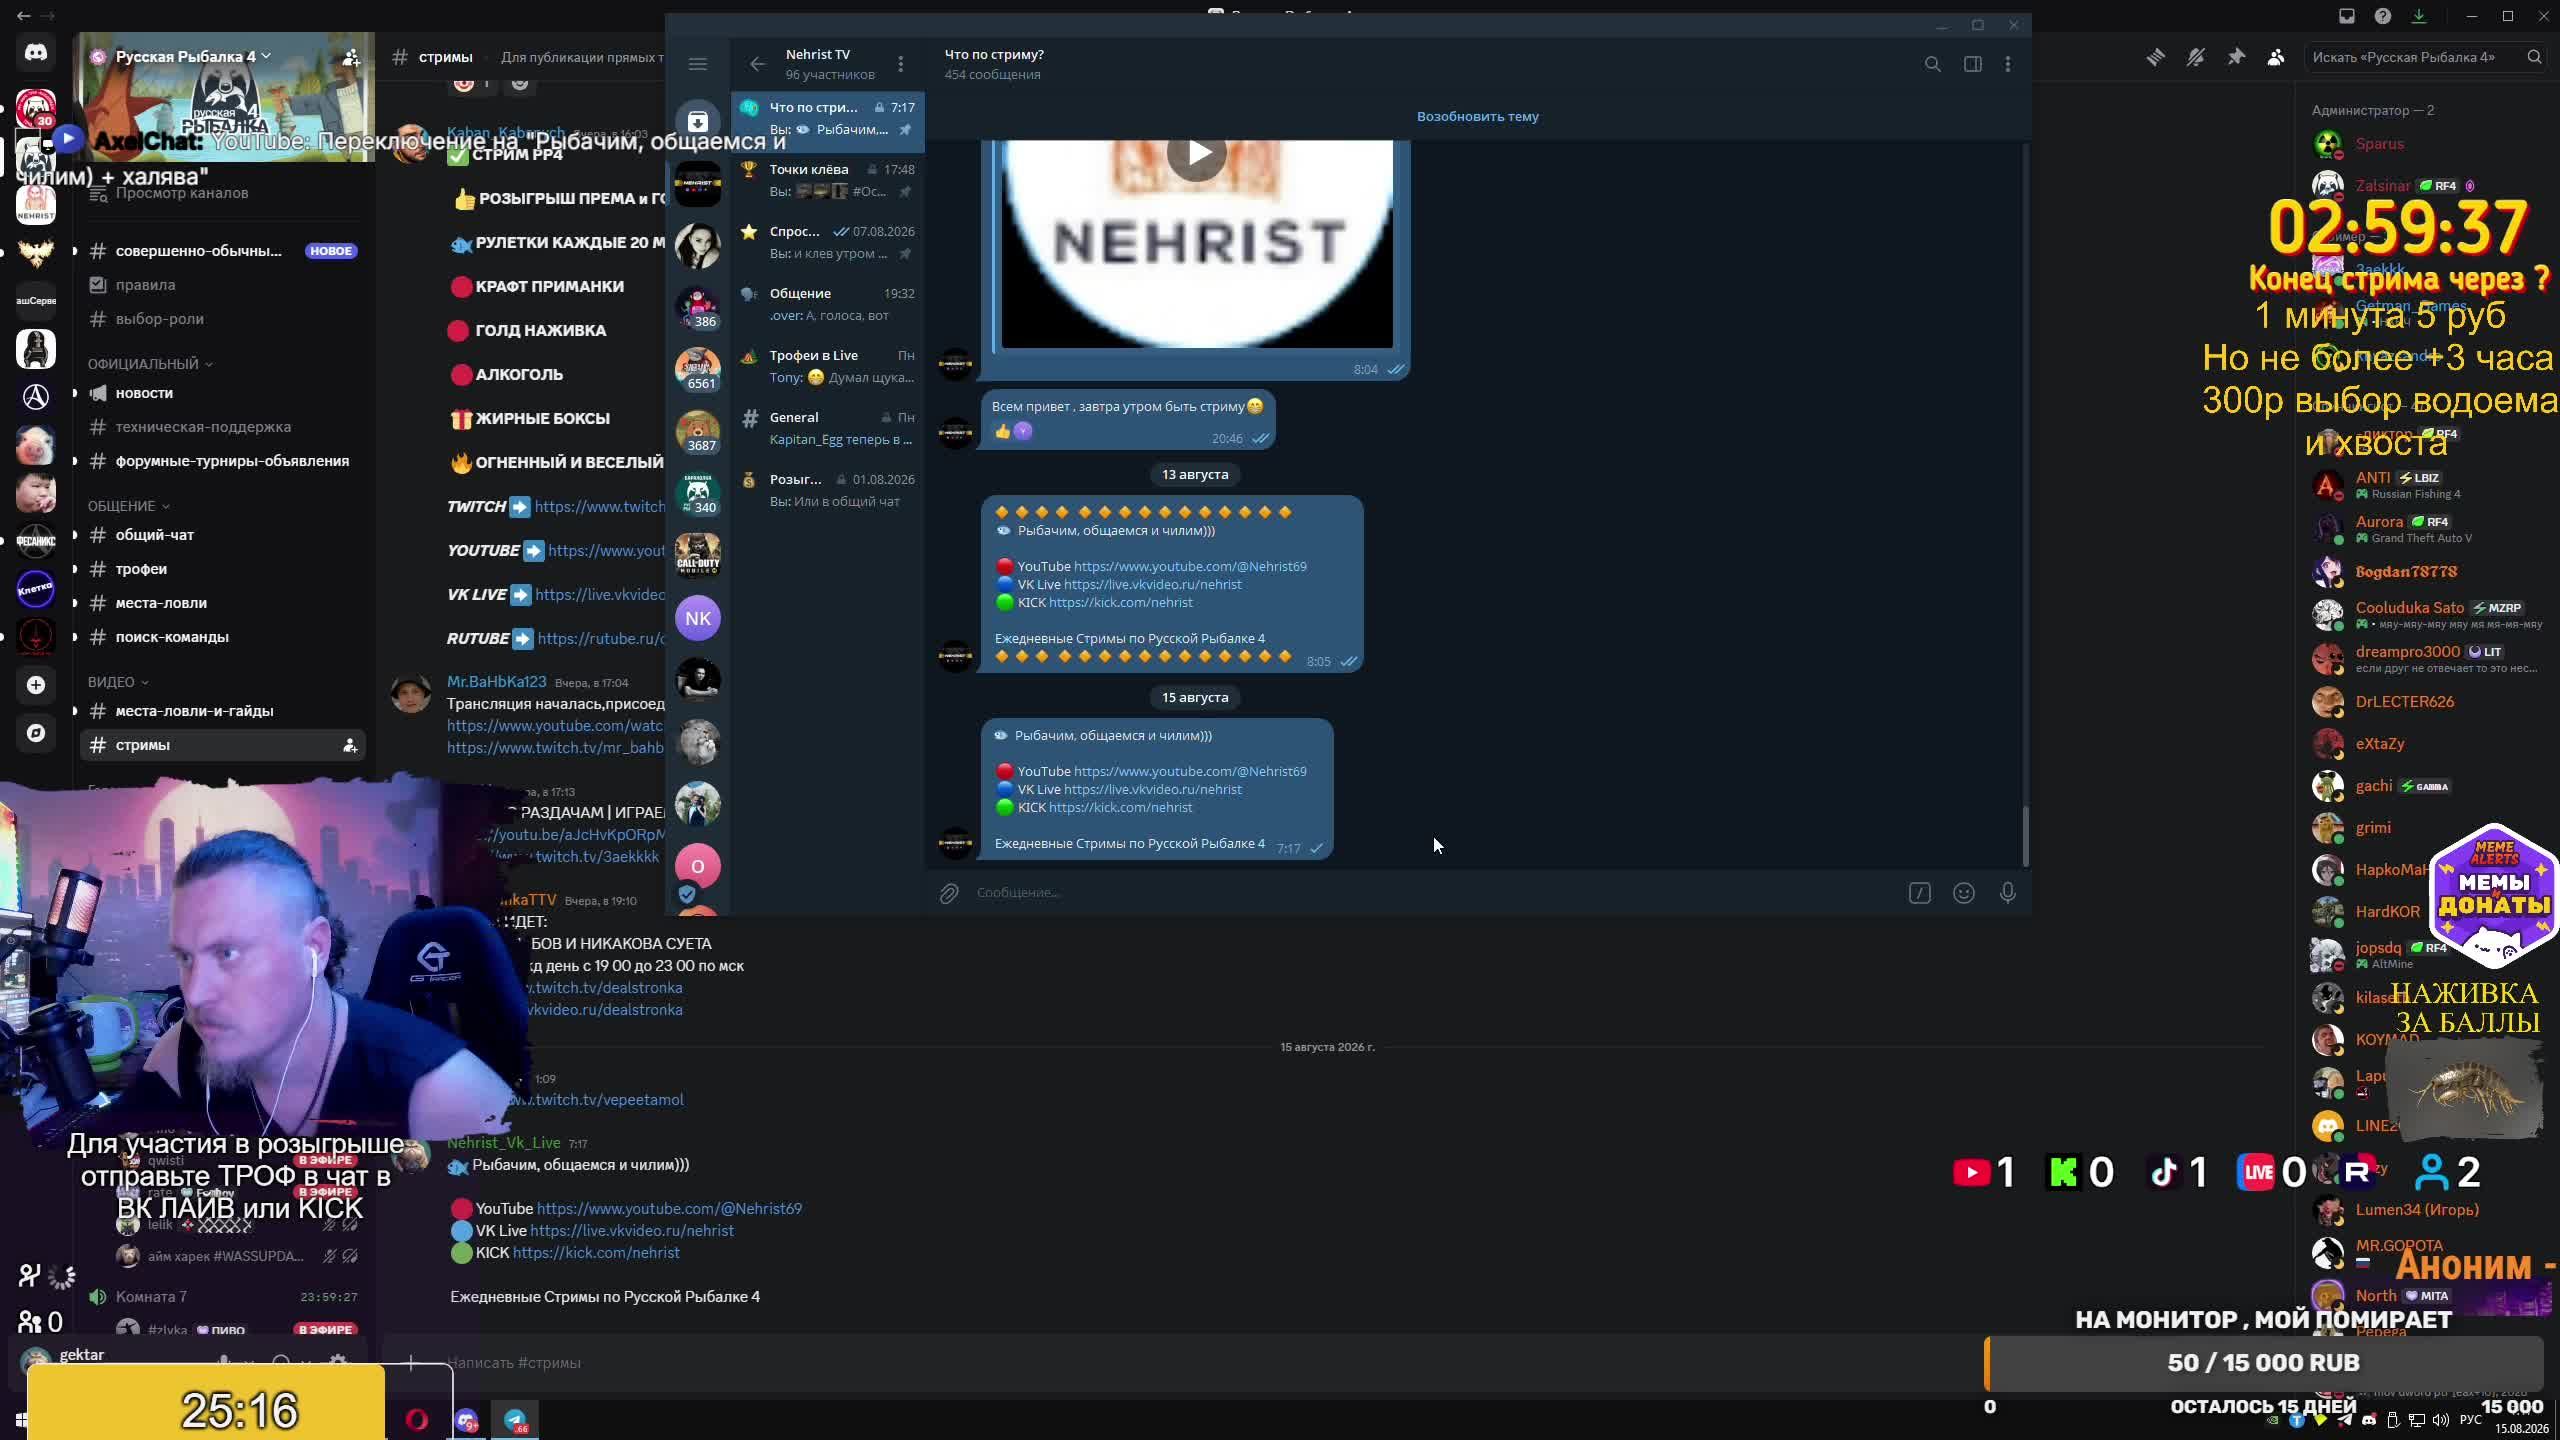Open Трофеи в Live topic

click(x=828, y=366)
